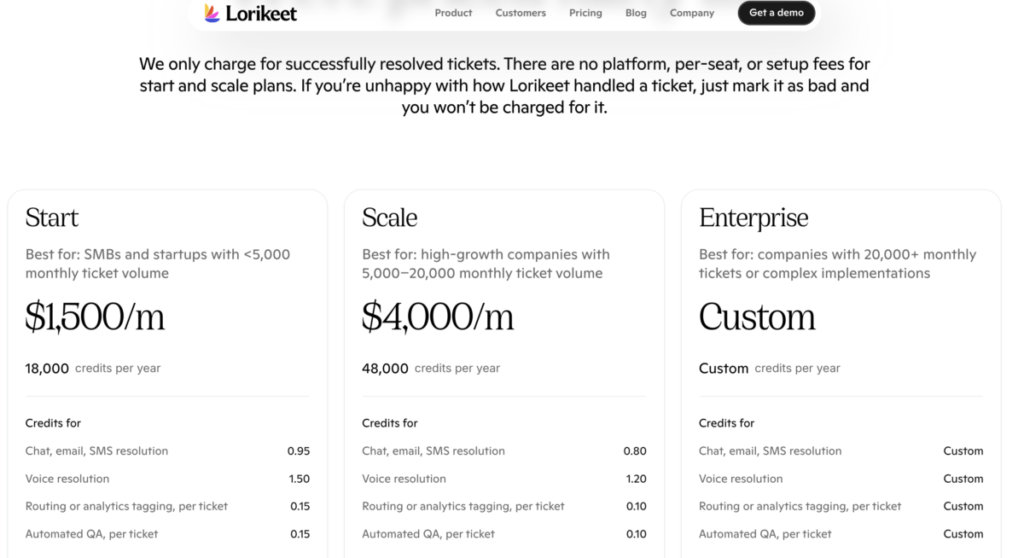Click the $4,000/m price text
This screenshot has width=1024, height=558.
pos(438,317)
